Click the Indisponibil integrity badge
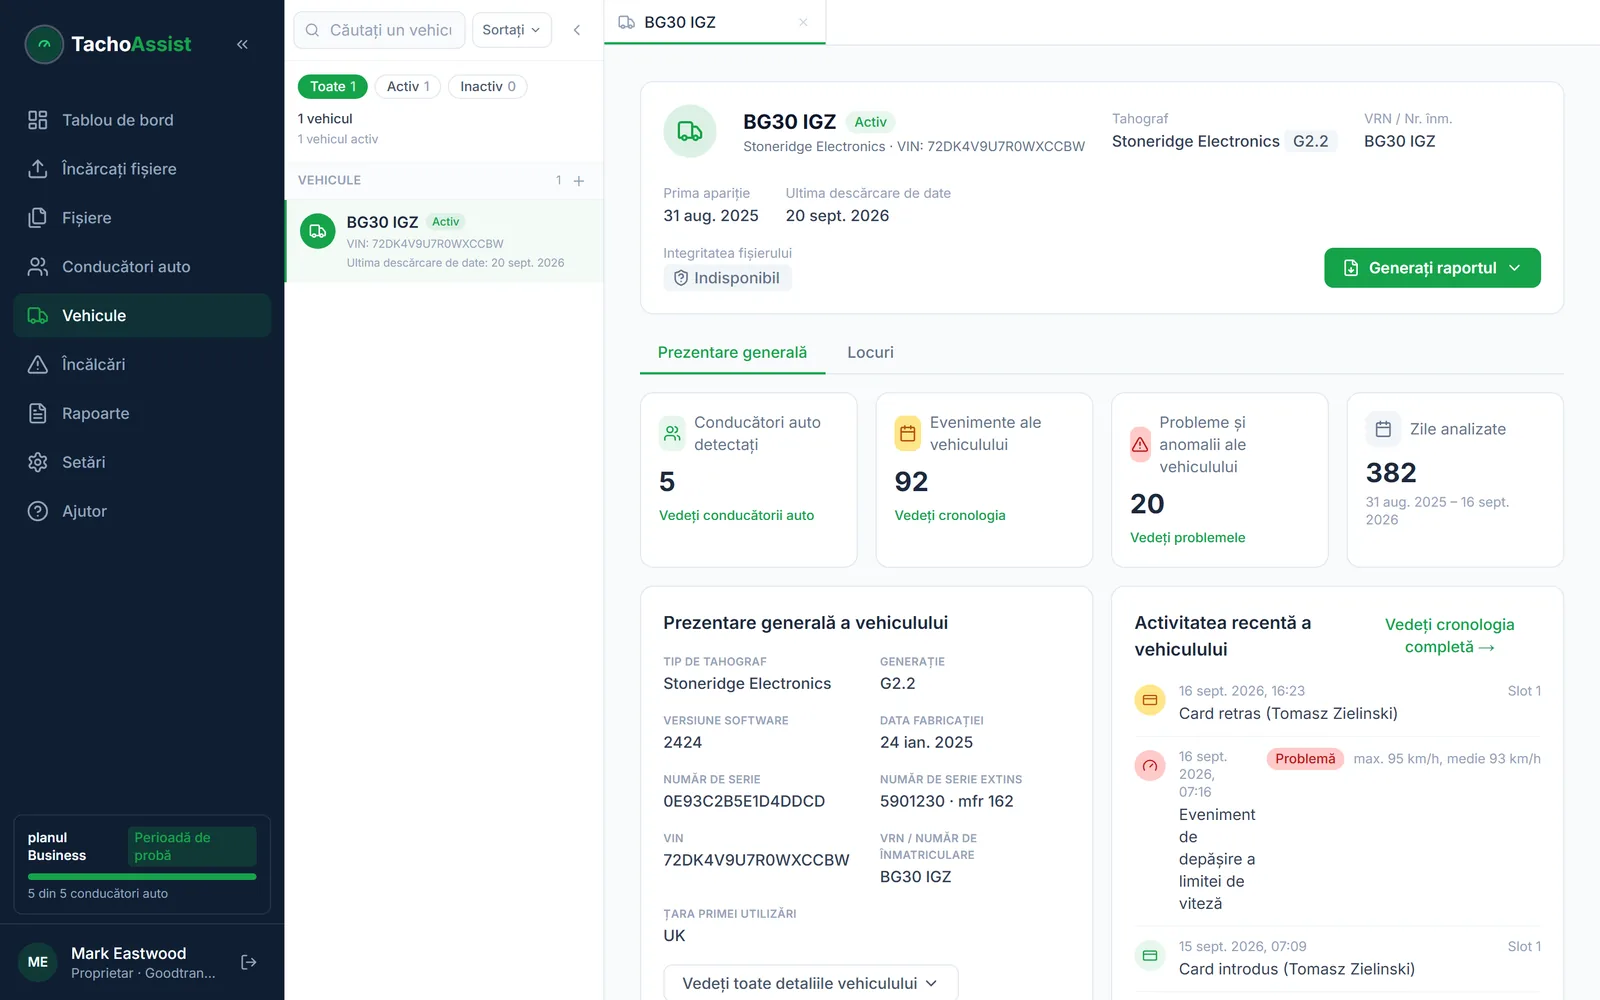The width and height of the screenshot is (1600, 1000). [x=727, y=278]
